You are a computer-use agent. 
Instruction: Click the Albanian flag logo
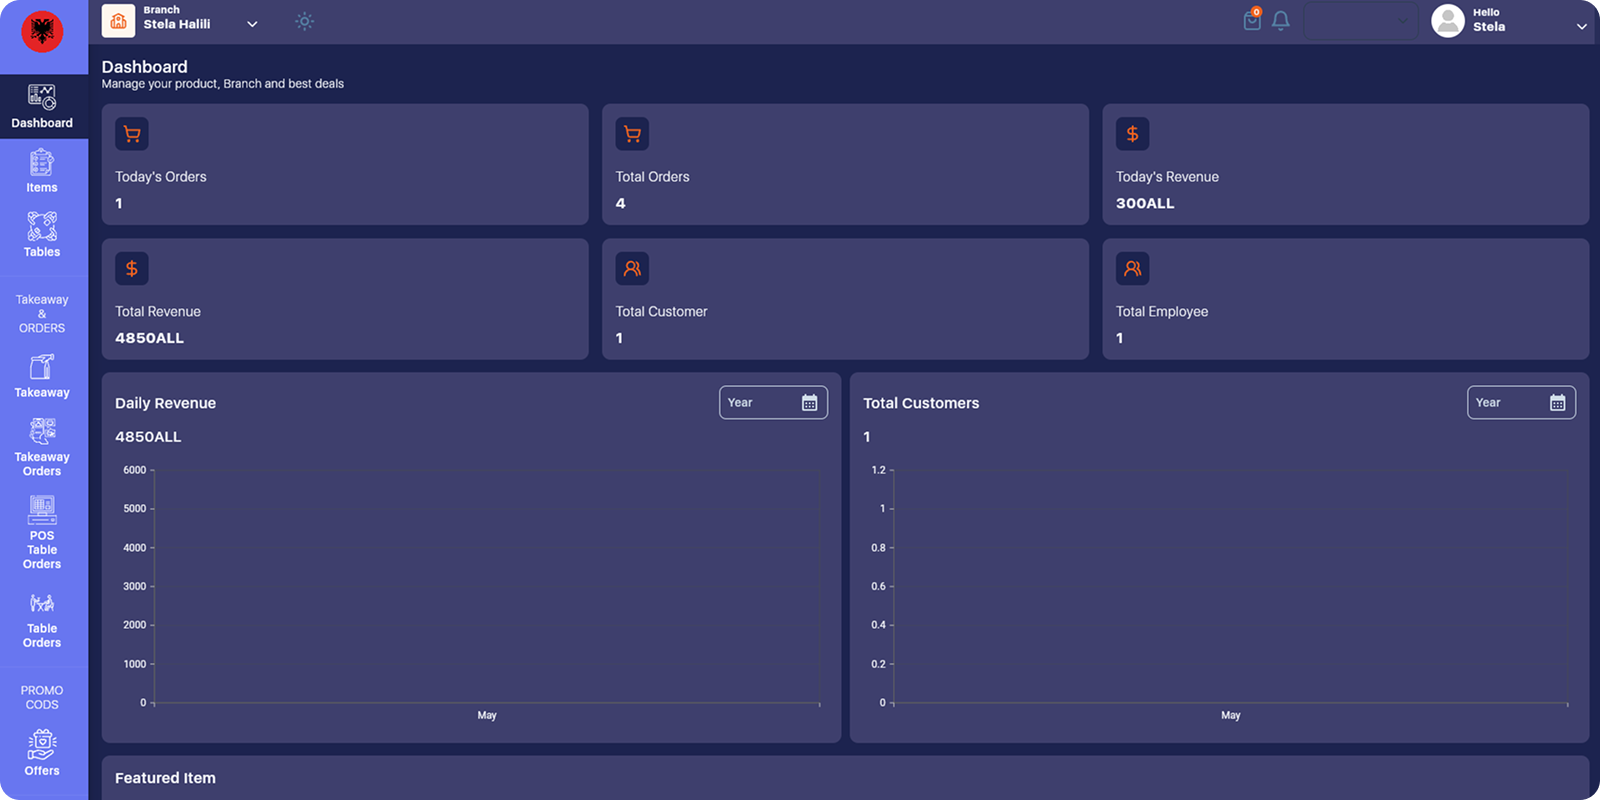pyautogui.click(x=42, y=32)
